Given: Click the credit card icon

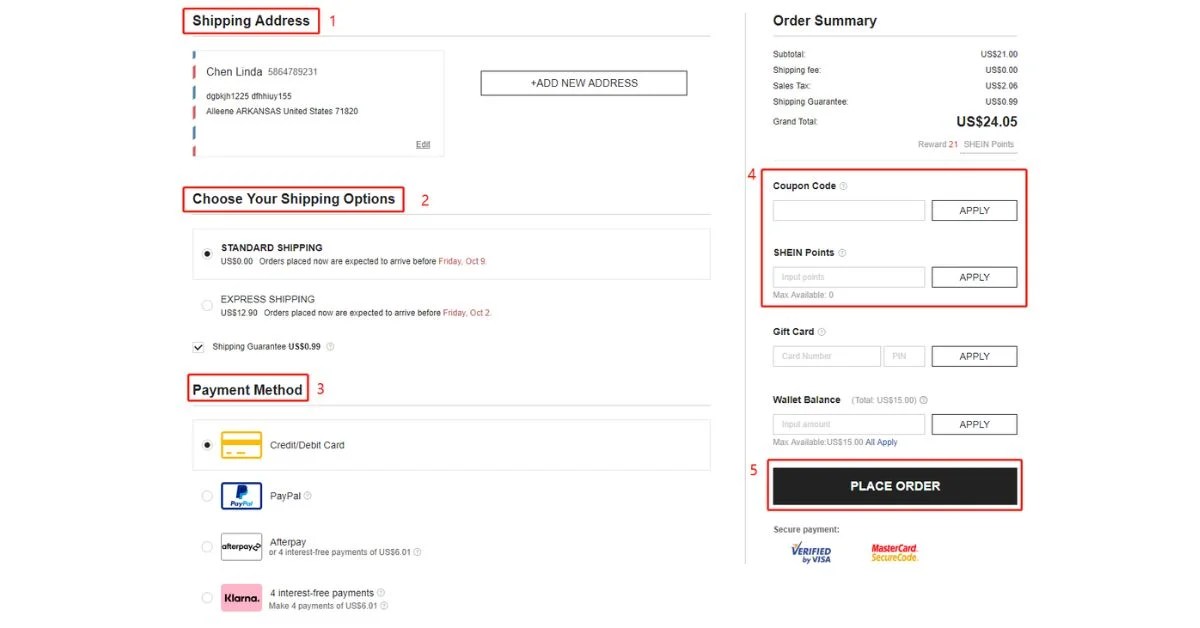Looking at the screenshot, I should (240, 443).
